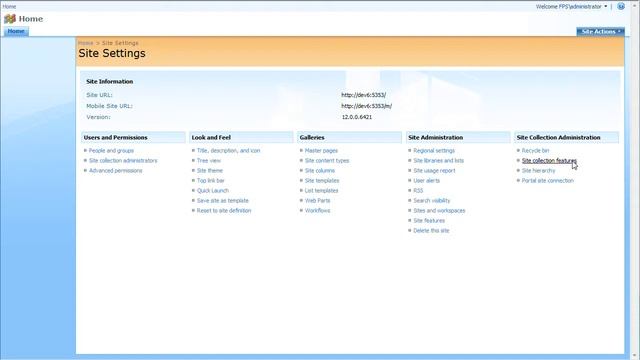Open Sites and workspaces
This screenshot has width=640, height=360.
tap(439, 211)
